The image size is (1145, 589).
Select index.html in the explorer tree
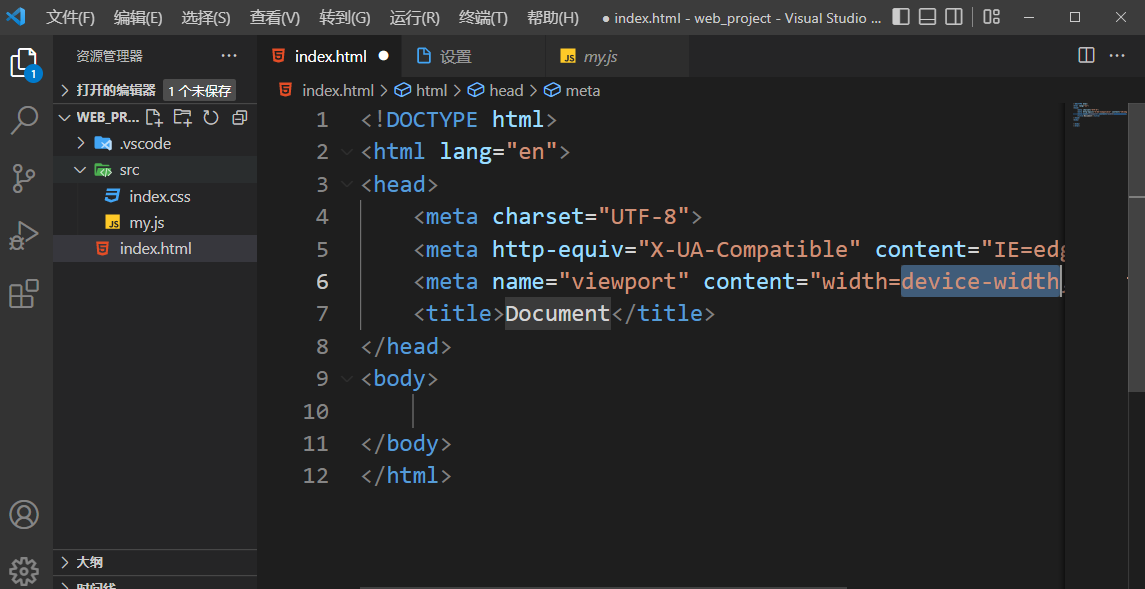pos(155,249)
